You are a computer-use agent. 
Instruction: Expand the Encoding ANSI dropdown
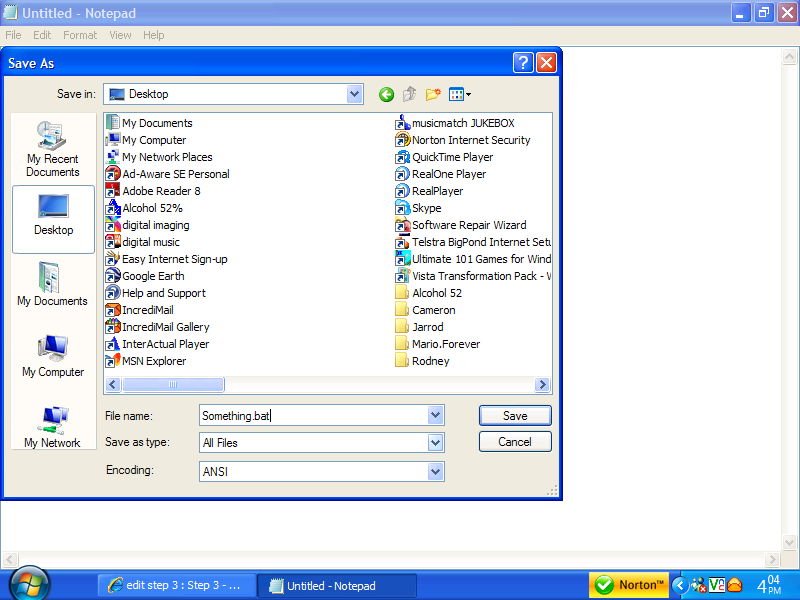point(435,471)
